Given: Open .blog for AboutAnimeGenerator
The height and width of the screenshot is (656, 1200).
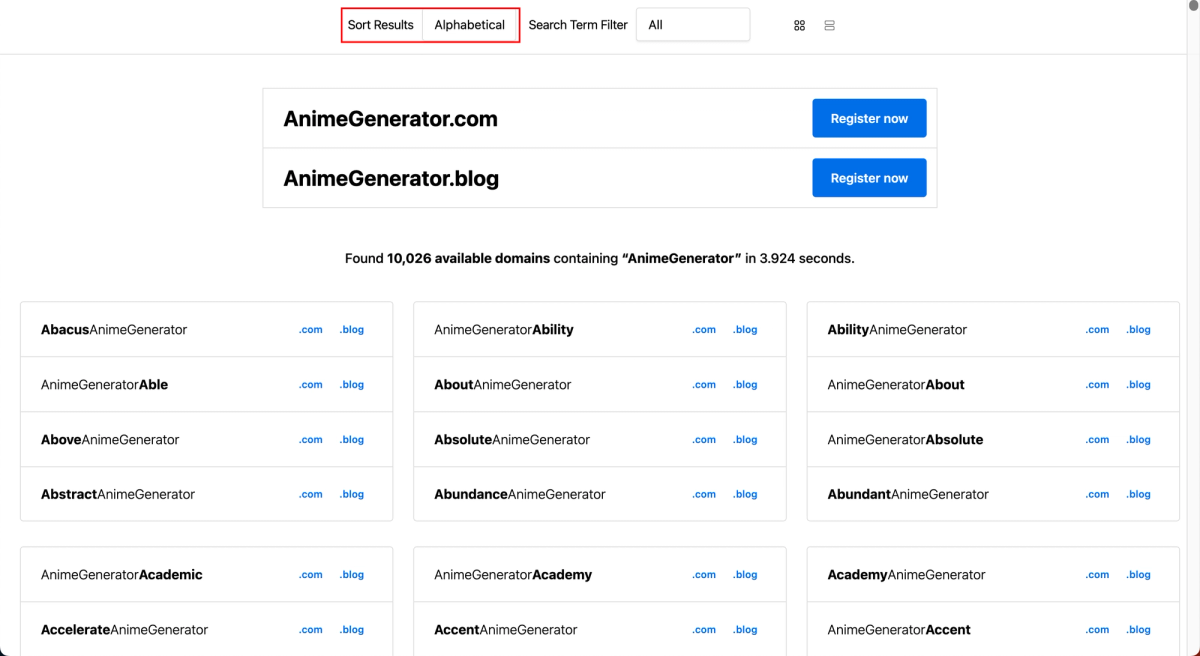Looking at the screenshot, I should click(x=746, y=385).
